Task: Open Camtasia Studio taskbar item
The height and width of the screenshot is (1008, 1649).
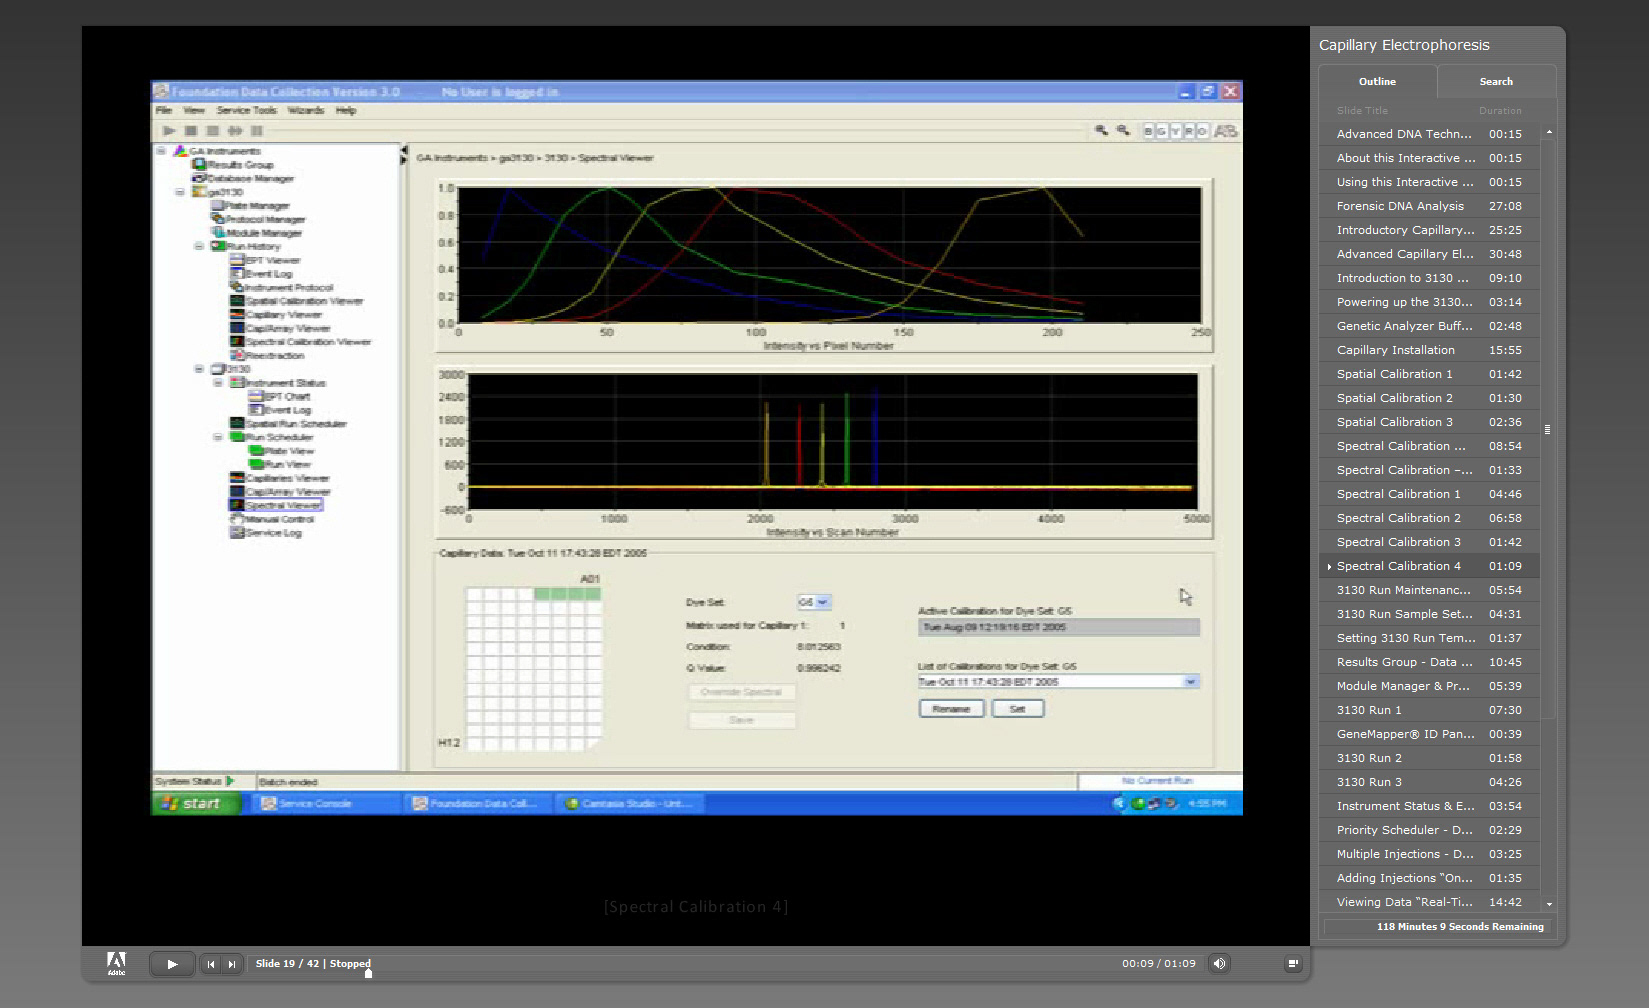Action: [x=630, y=803]
